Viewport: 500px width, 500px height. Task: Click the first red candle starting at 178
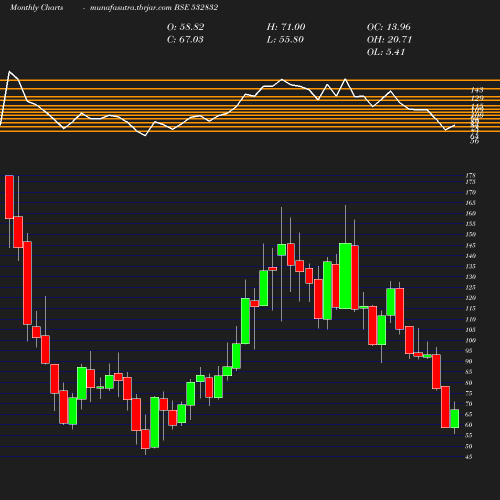pos(9,197)
